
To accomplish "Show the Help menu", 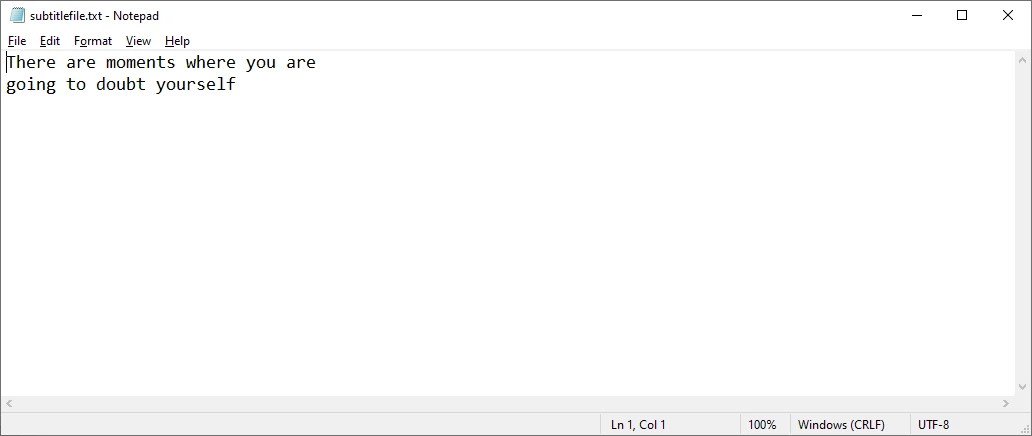I will pos(177,41).
